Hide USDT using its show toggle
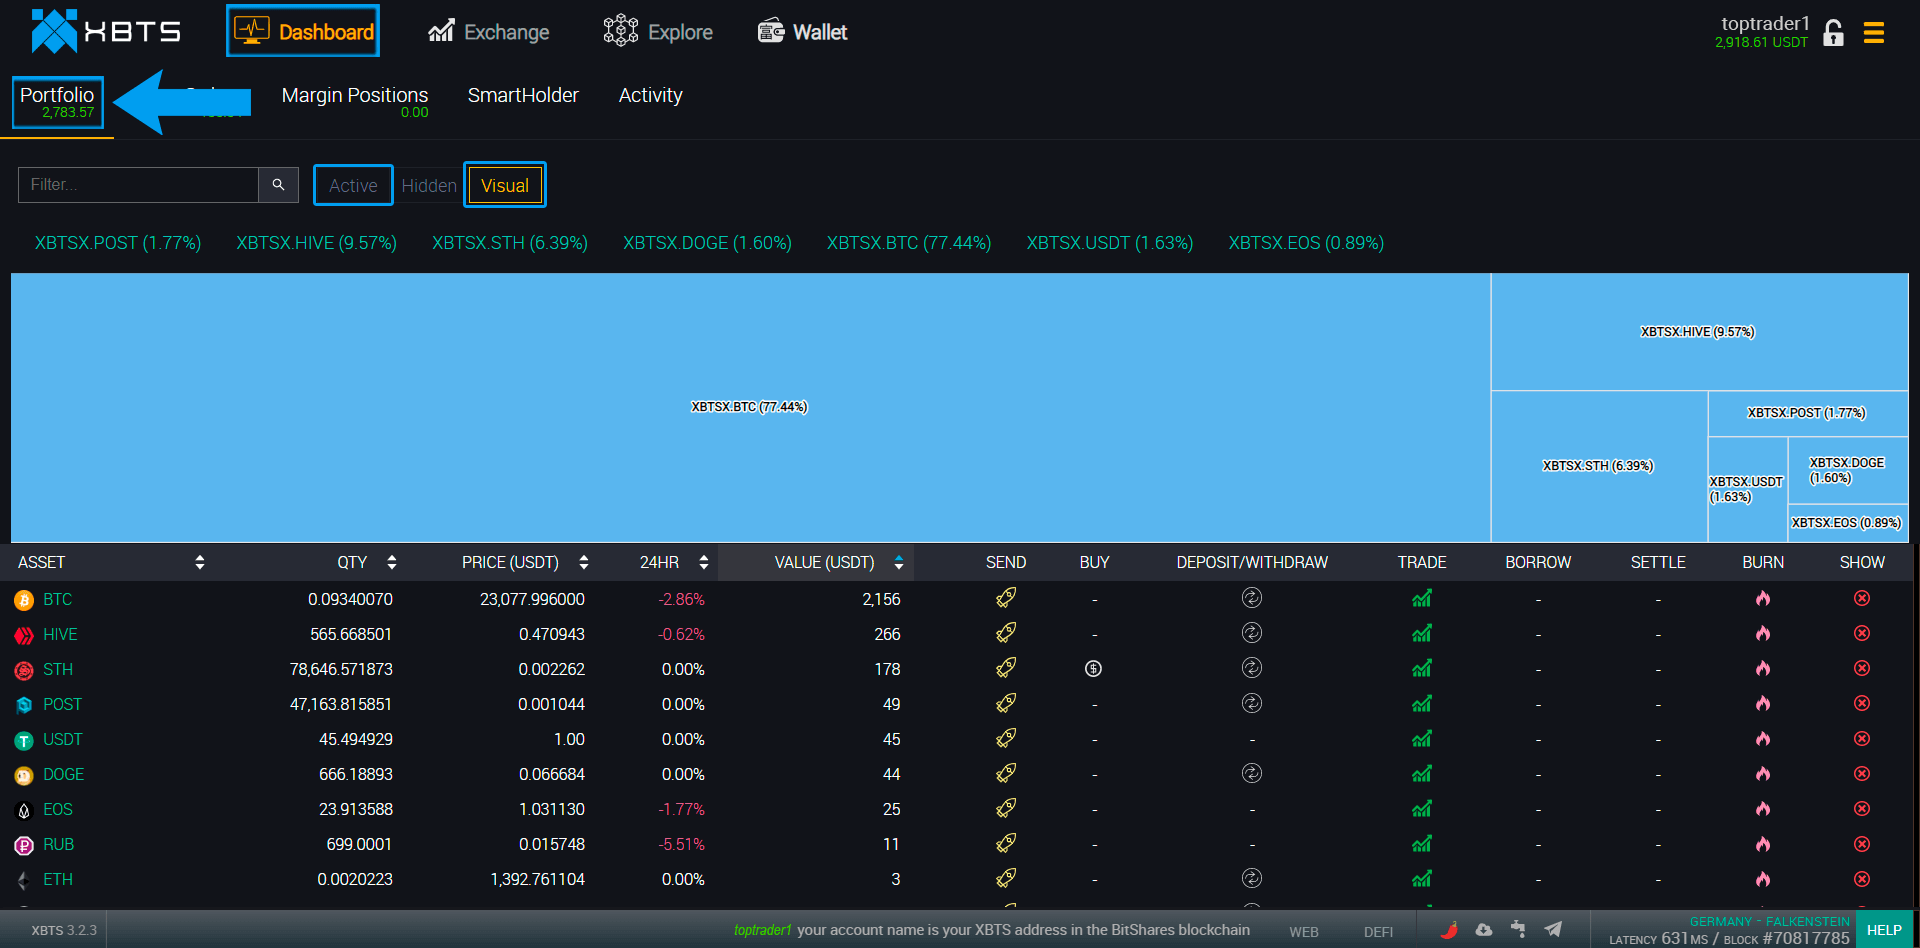Viewport: 1920px width, 948px height. 1862,738
